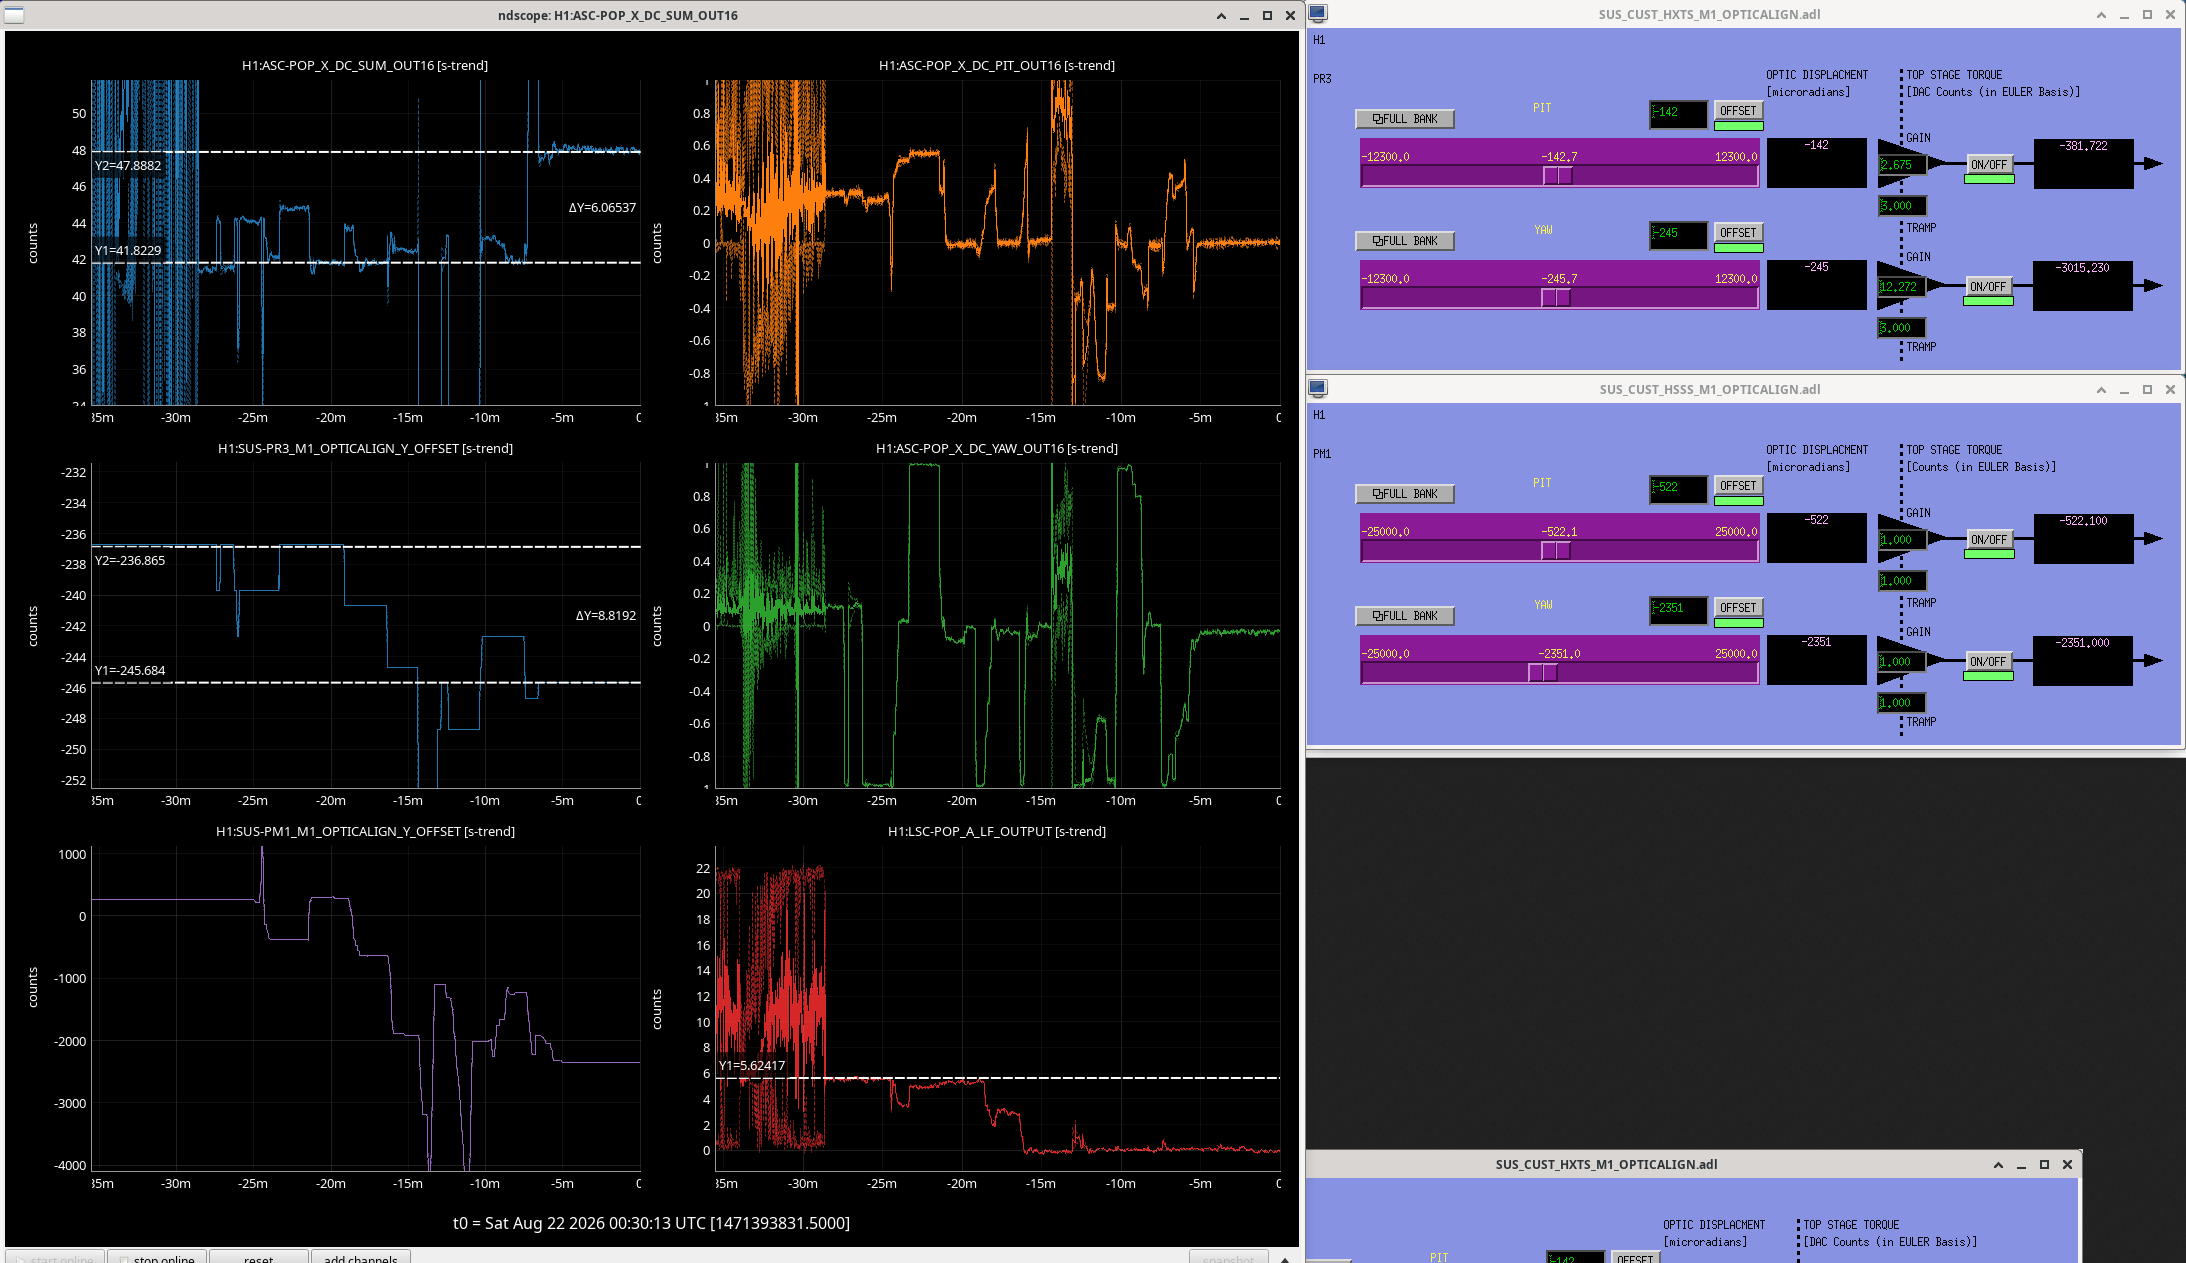The width and height of the screenshot is (2186, 1263).
Task: Click the PR3 PIT alignment slider thumb
Action: point(1558,176)
